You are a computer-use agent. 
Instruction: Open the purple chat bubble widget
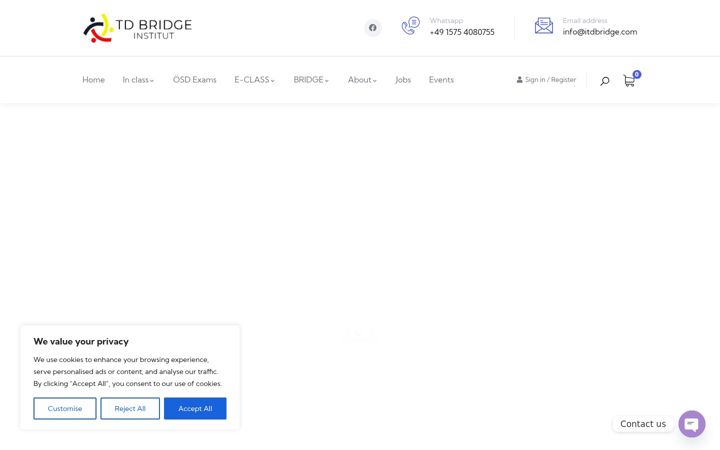(692, 424)
